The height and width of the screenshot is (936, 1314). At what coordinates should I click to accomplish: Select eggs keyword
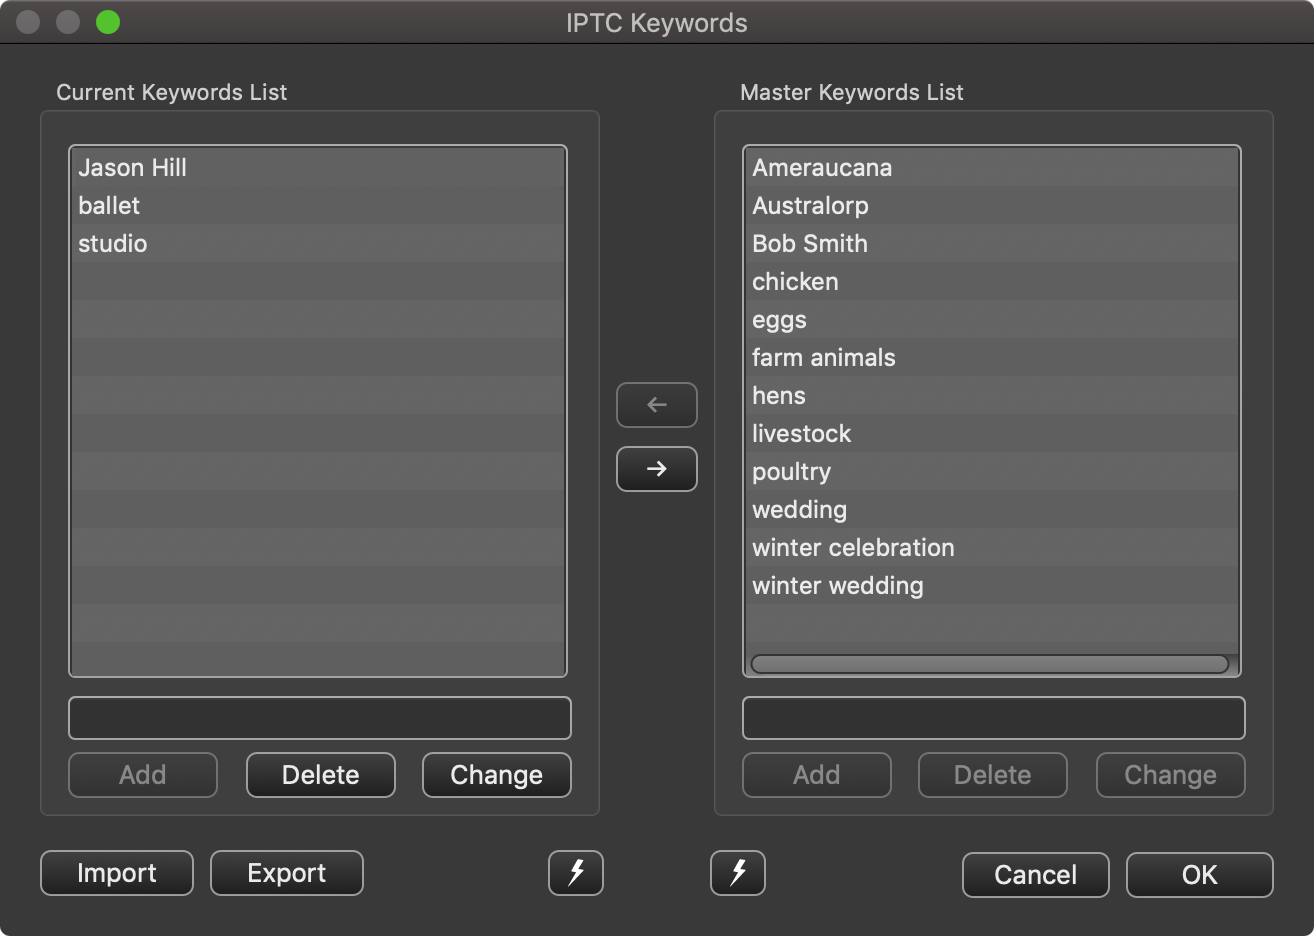coord(992,319)
